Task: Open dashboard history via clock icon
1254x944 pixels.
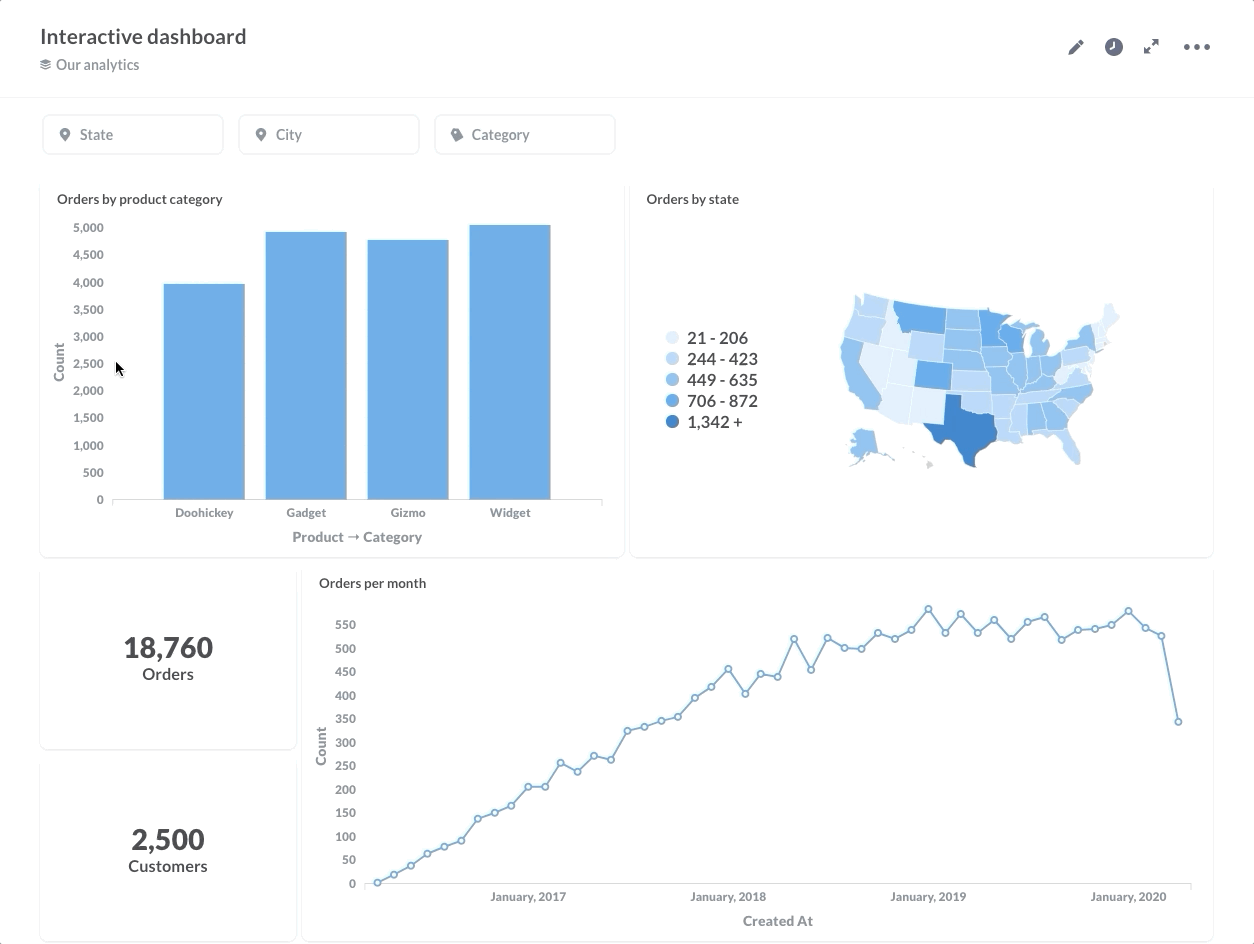Action: pyautogui.click(x=1113, y=47)
